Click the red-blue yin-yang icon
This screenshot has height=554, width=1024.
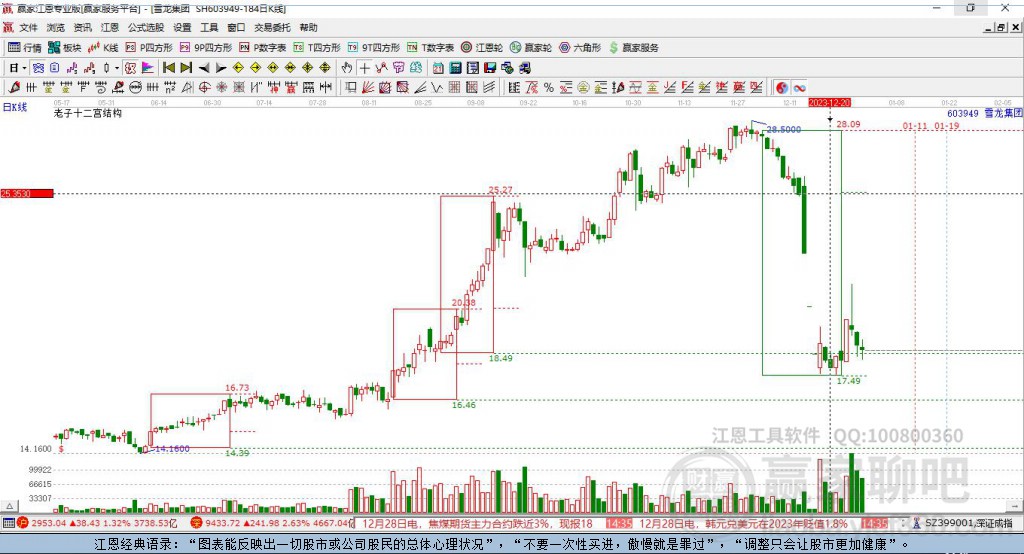click(x=782, y=88)
